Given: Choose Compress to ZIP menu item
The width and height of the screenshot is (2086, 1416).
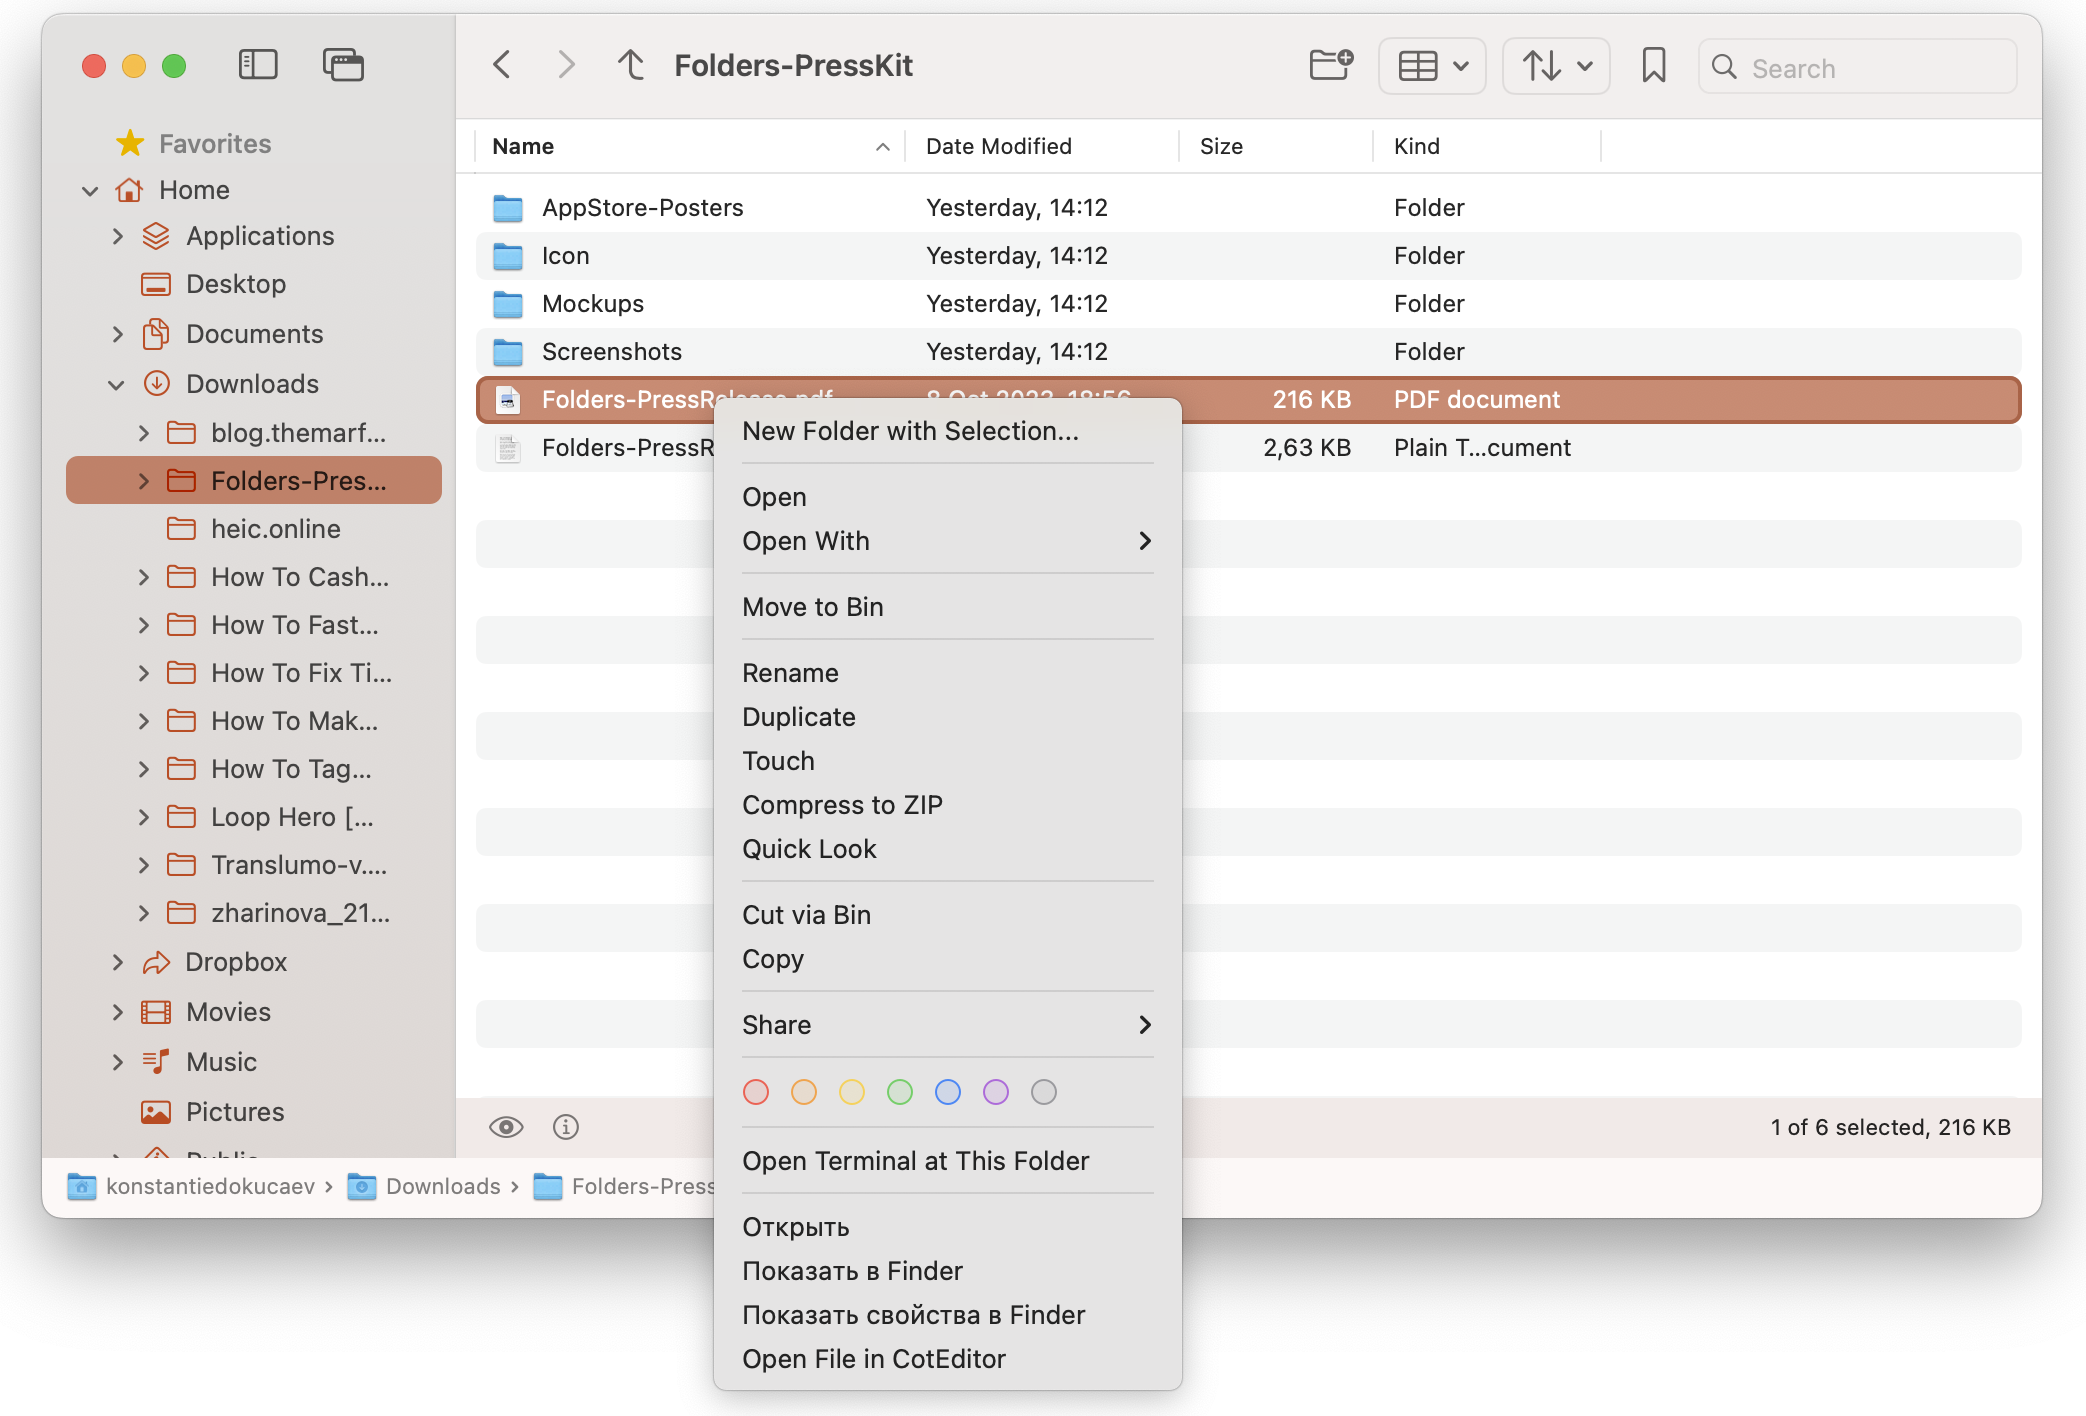Looking at the screenshot, I should (842, 805).
